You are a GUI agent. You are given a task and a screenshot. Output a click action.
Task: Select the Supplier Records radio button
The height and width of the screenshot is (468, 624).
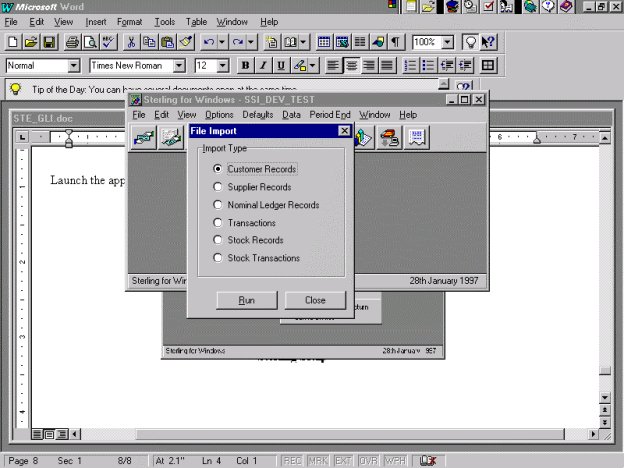[217, 187]
